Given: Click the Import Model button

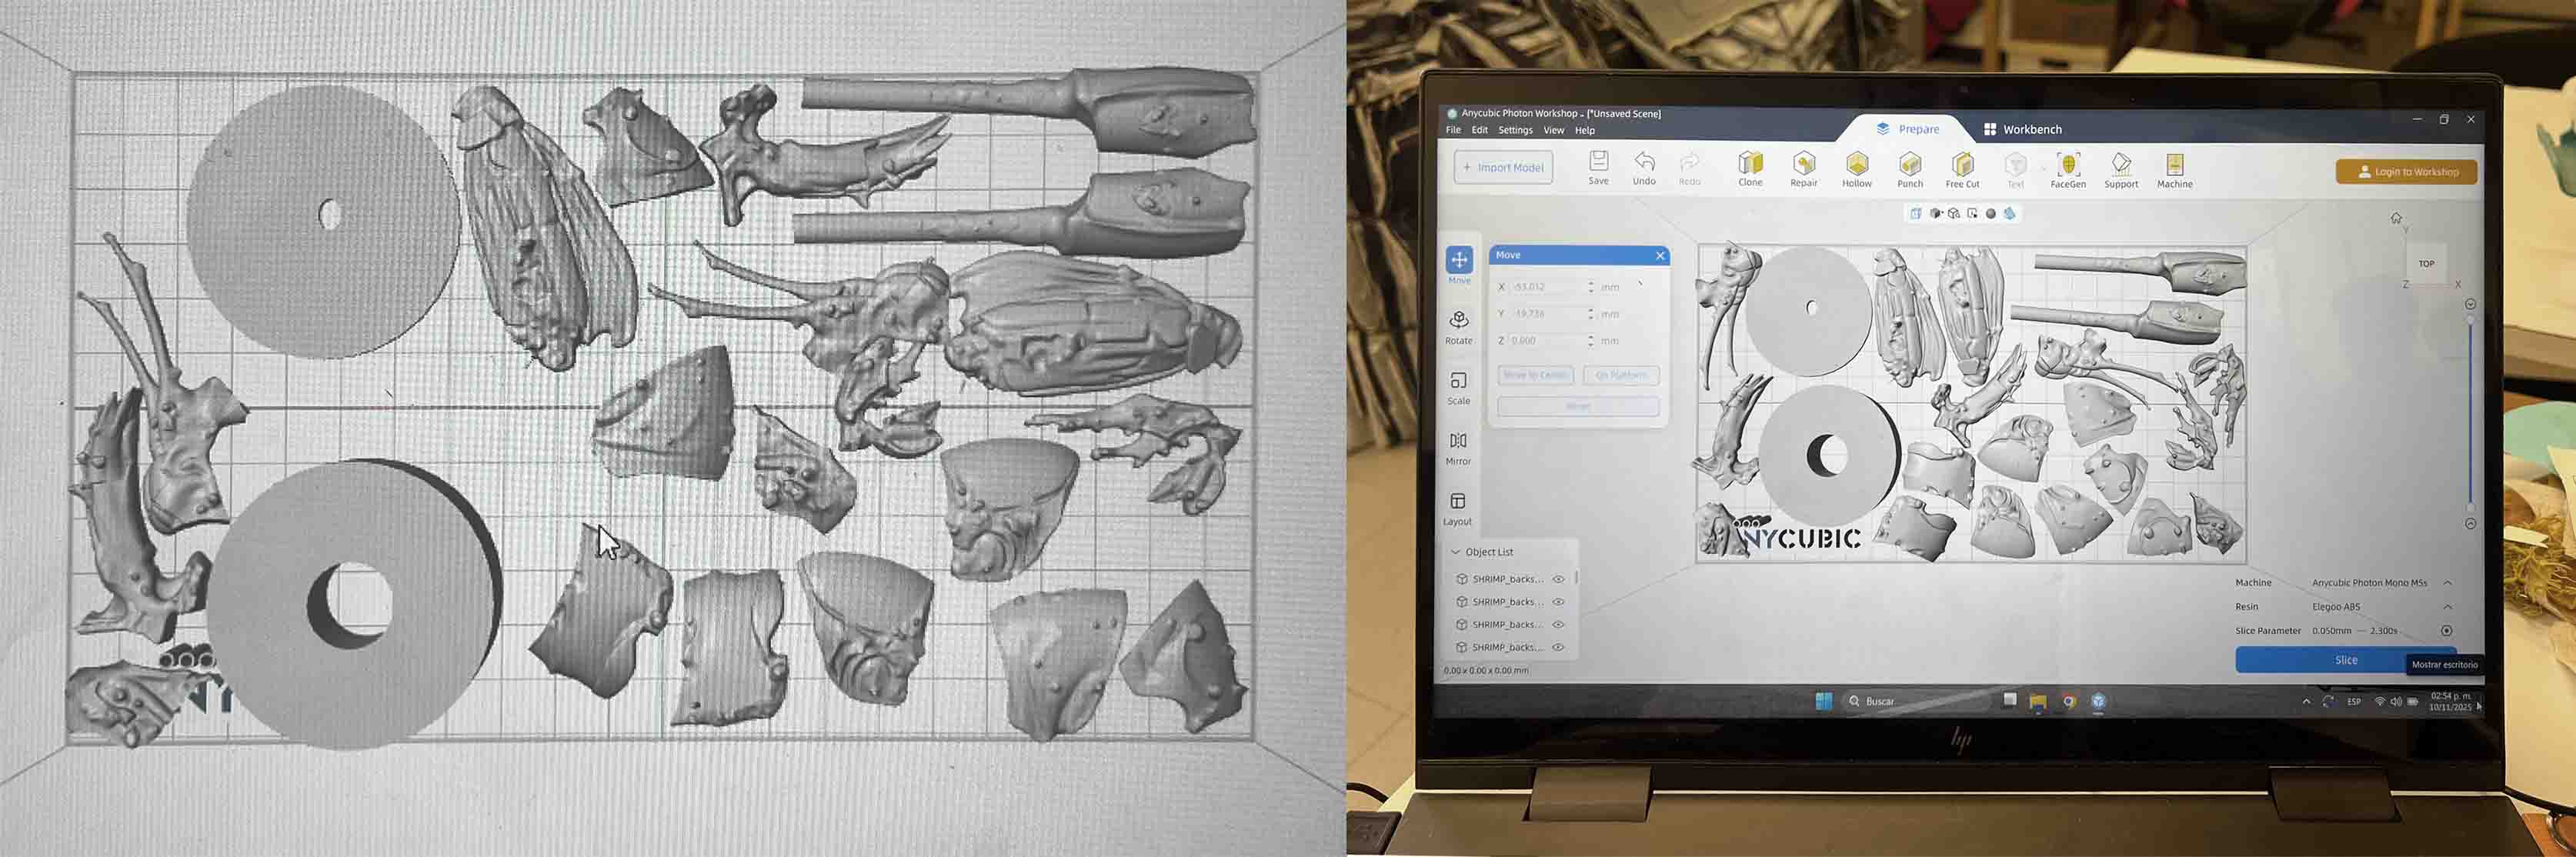Looking at the screenshot, I should point(1503,167).
